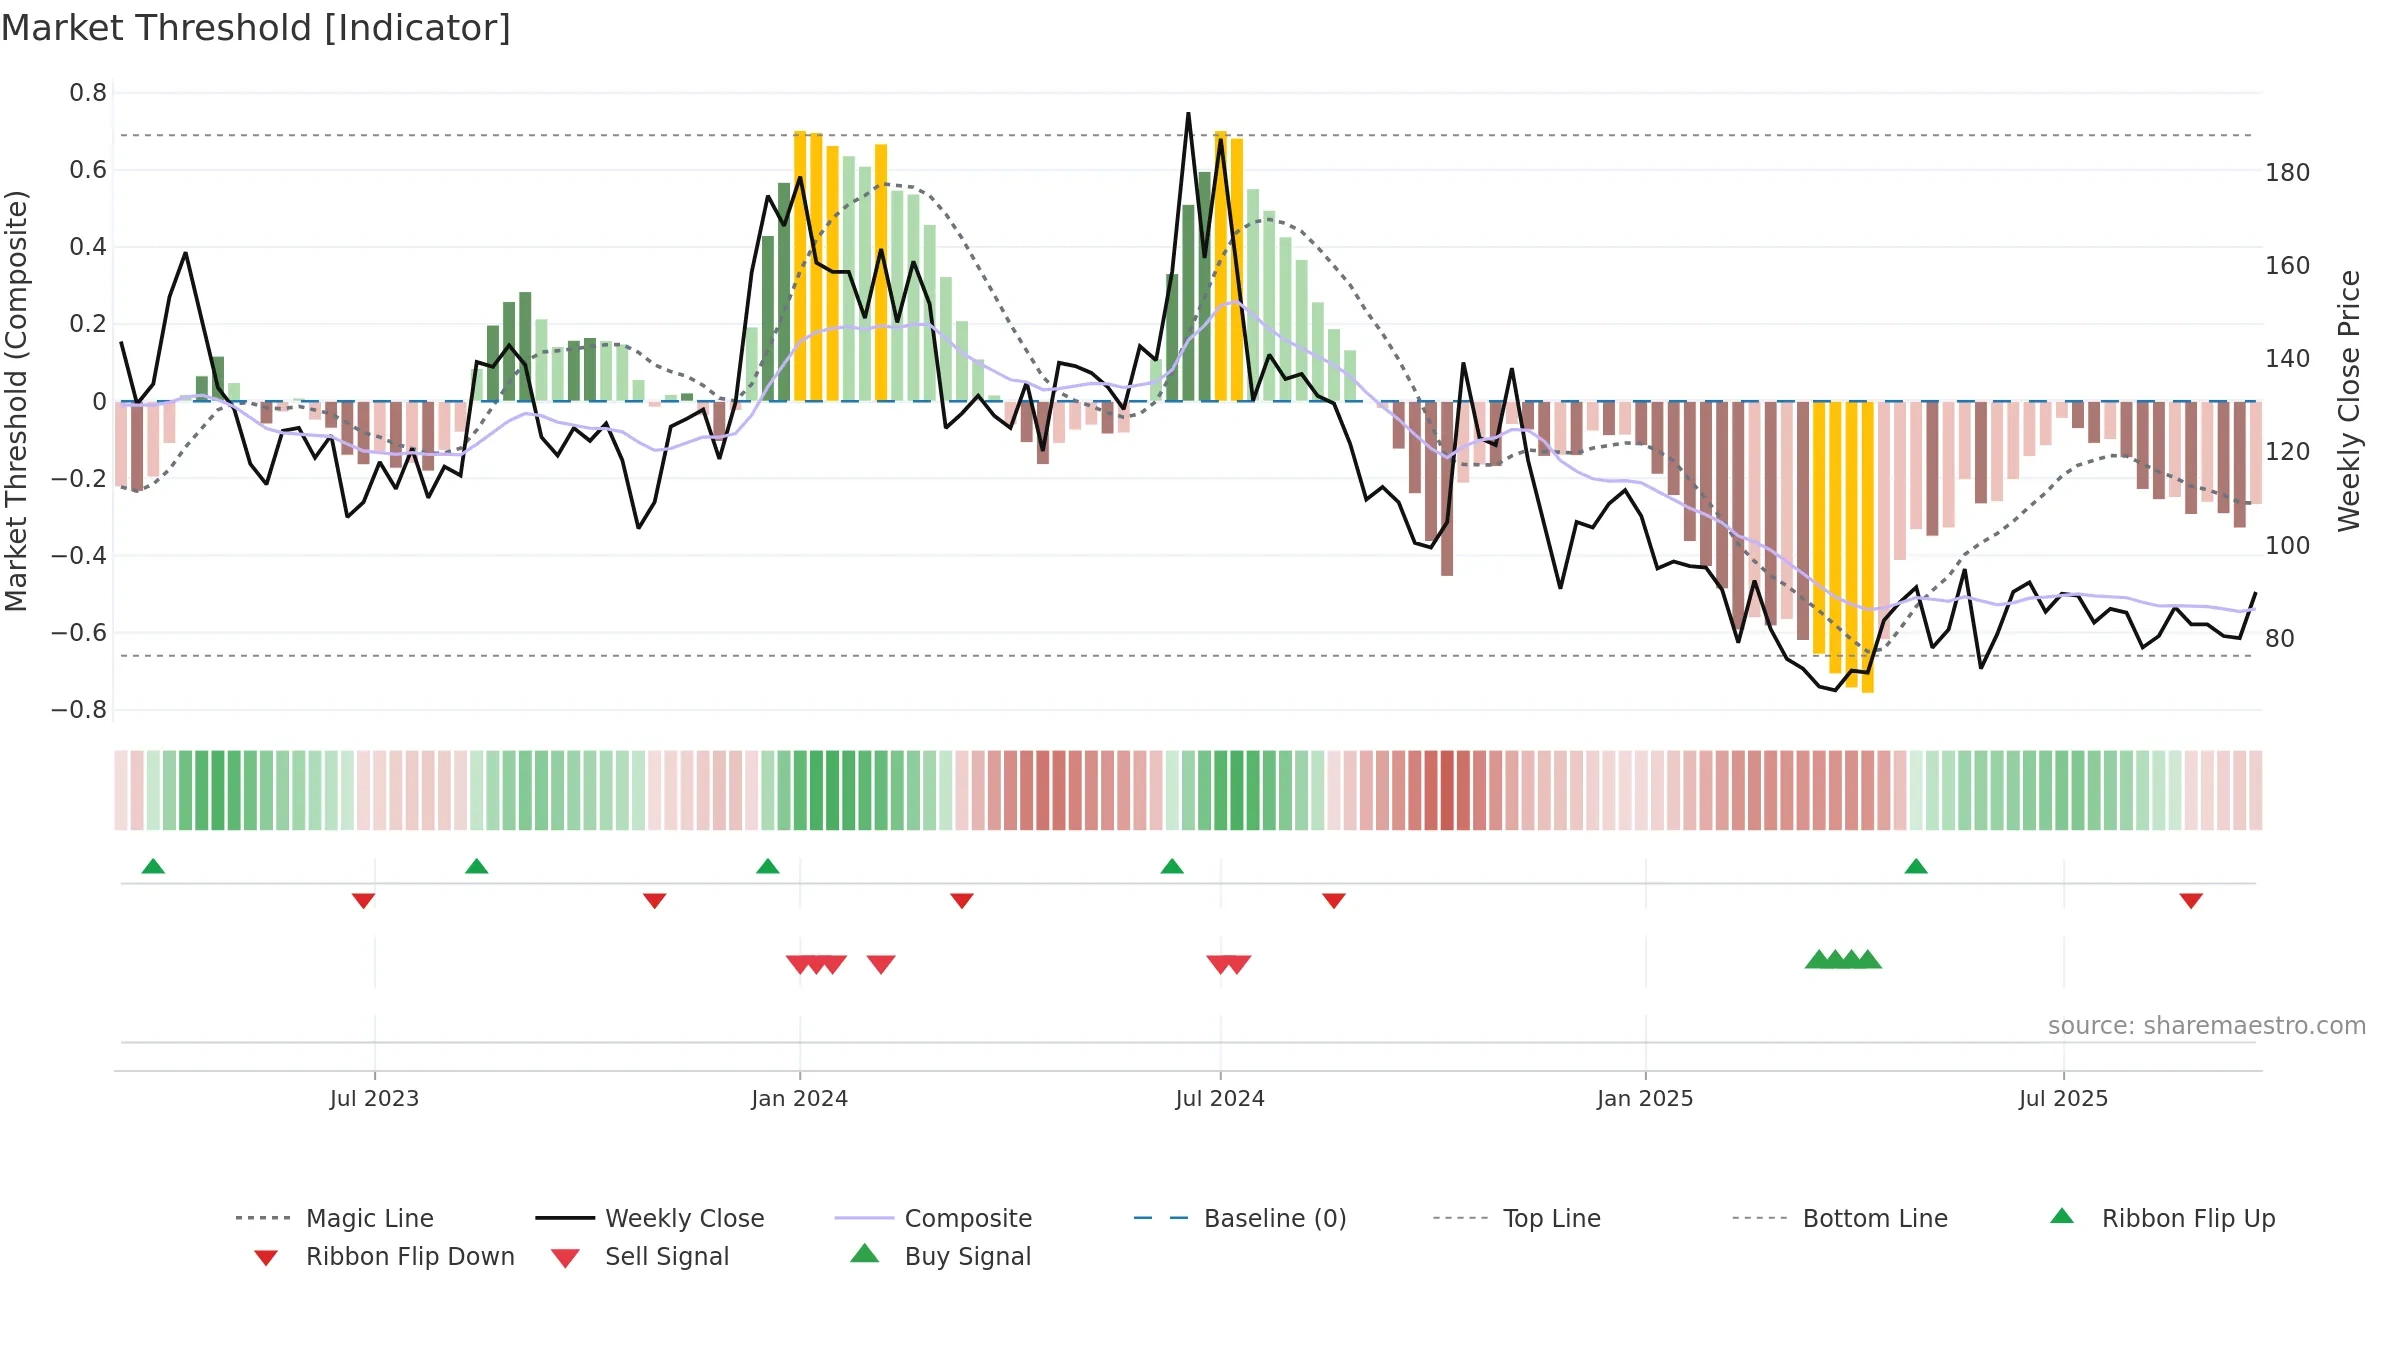The width and height of the screenshot is (2400, 1350).
Task: Click the Ribbon Flip Down marker near August 2025
Action: pyautogui.click(x=2191, y=901)
